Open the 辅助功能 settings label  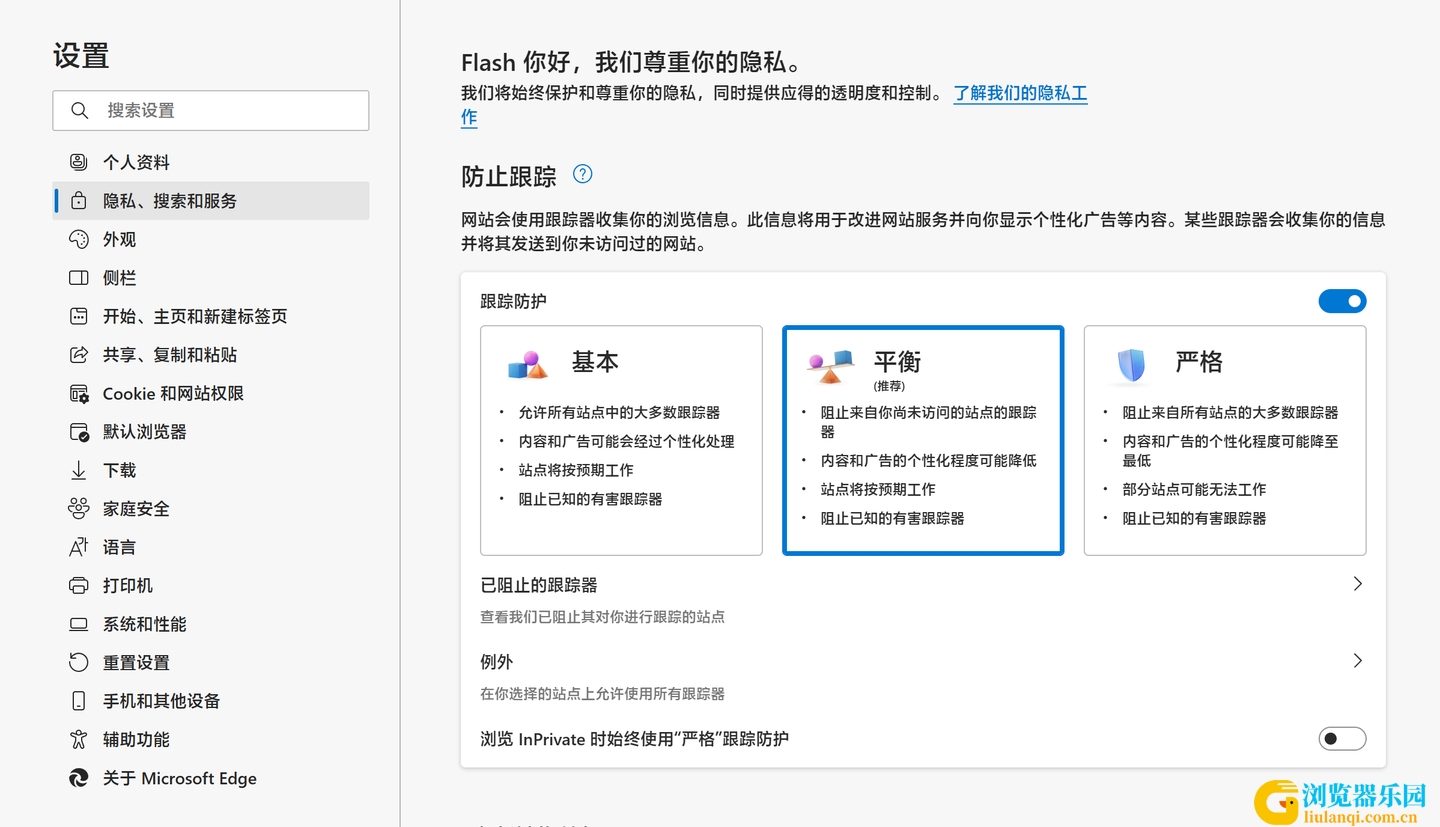(136, 740)
